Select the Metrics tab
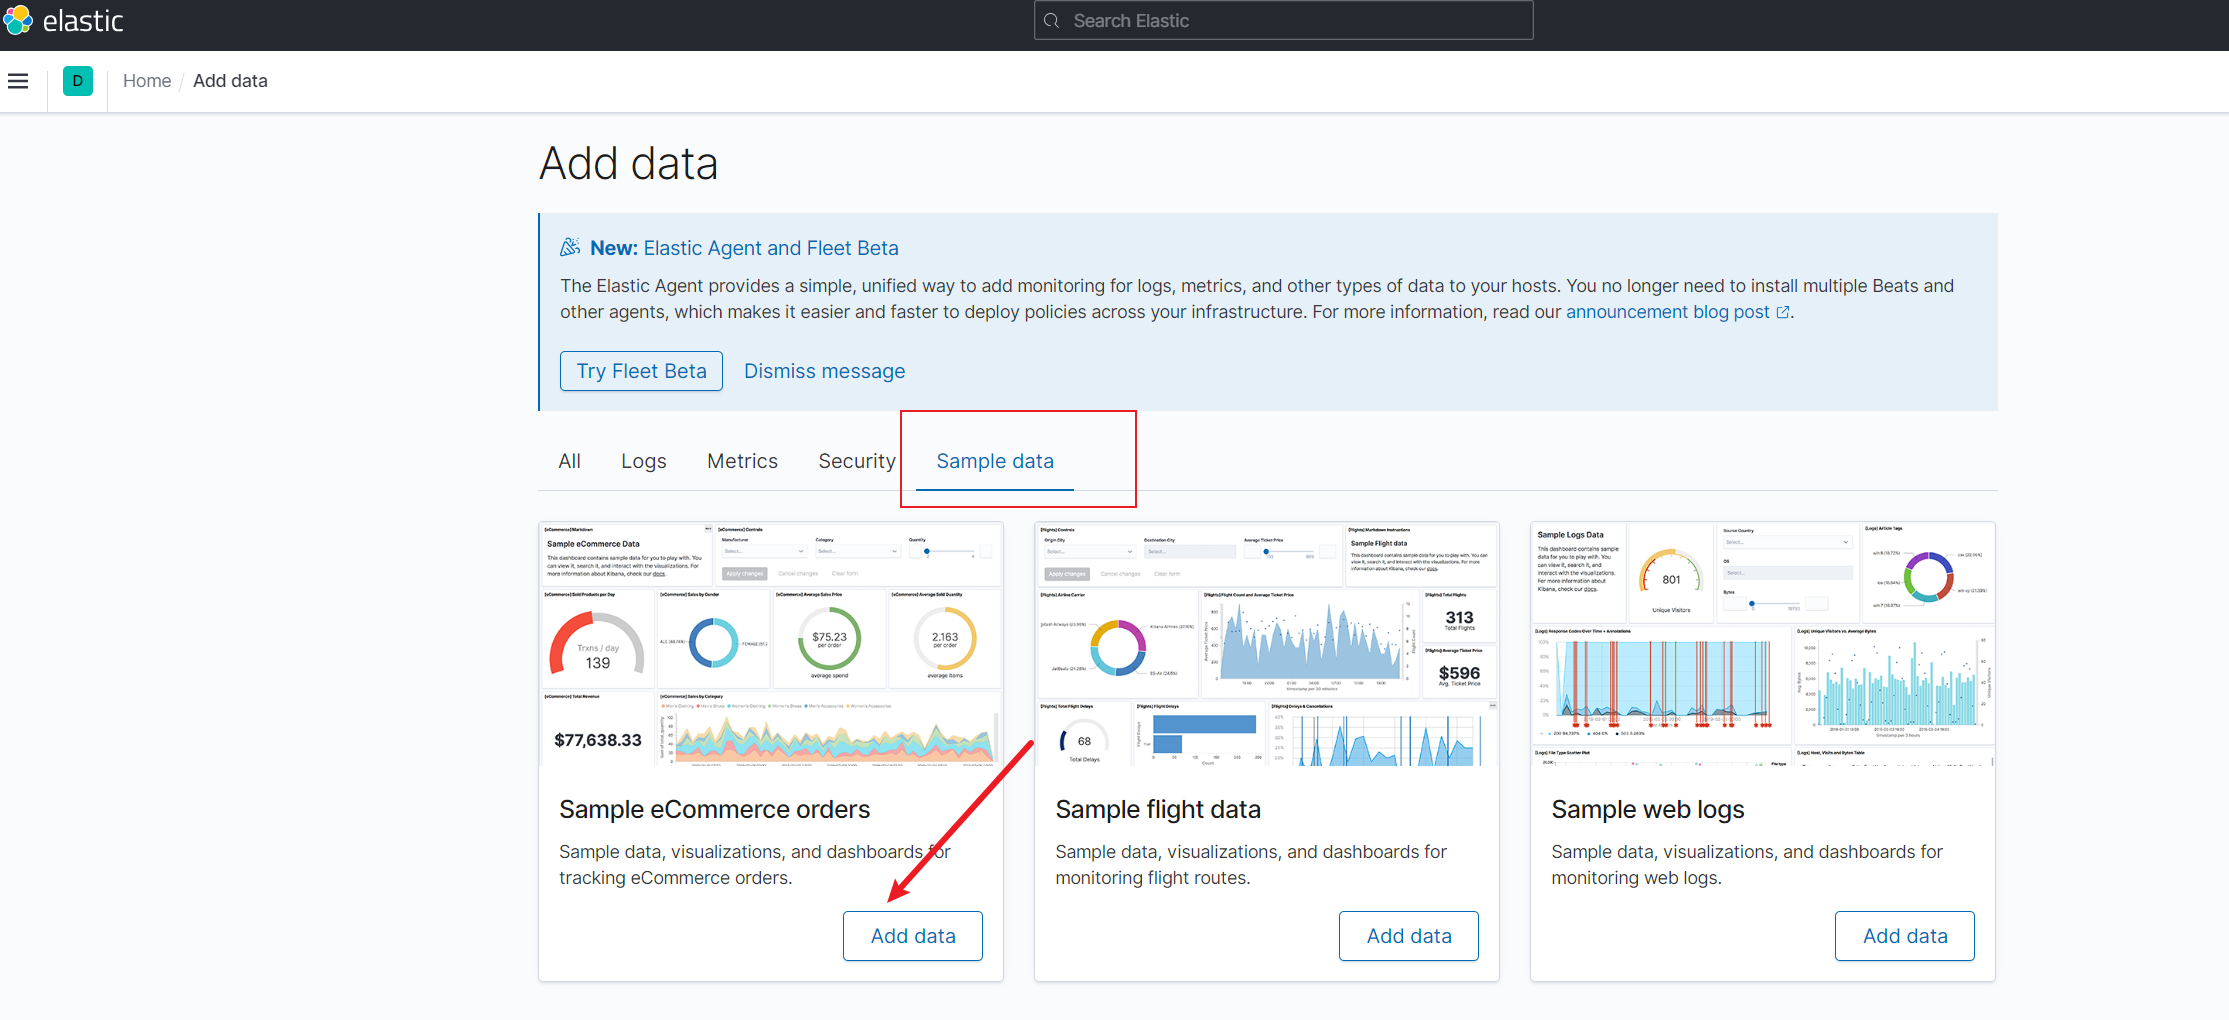Viewport: 2229px width, 1020px height. click(x=742, y=461)
